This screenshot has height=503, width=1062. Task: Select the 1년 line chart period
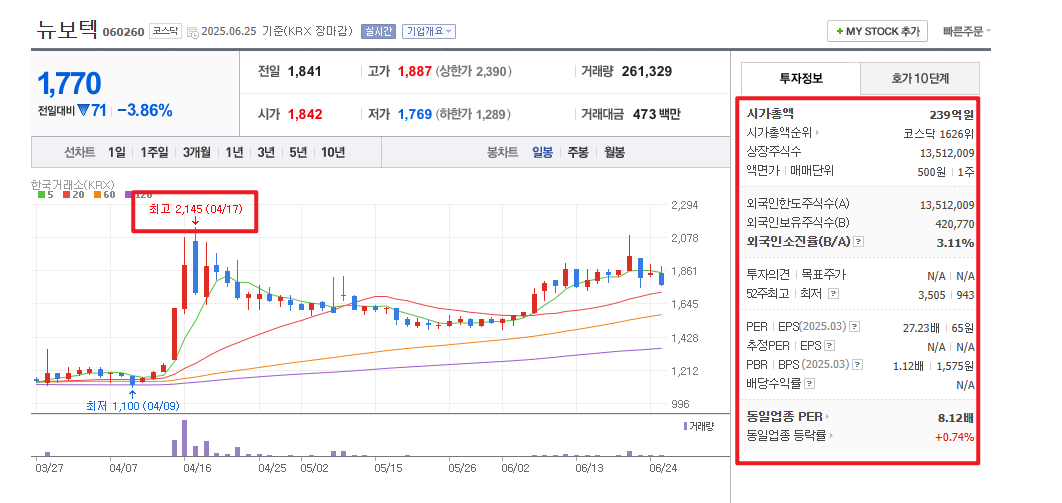(x=234, y=152)
